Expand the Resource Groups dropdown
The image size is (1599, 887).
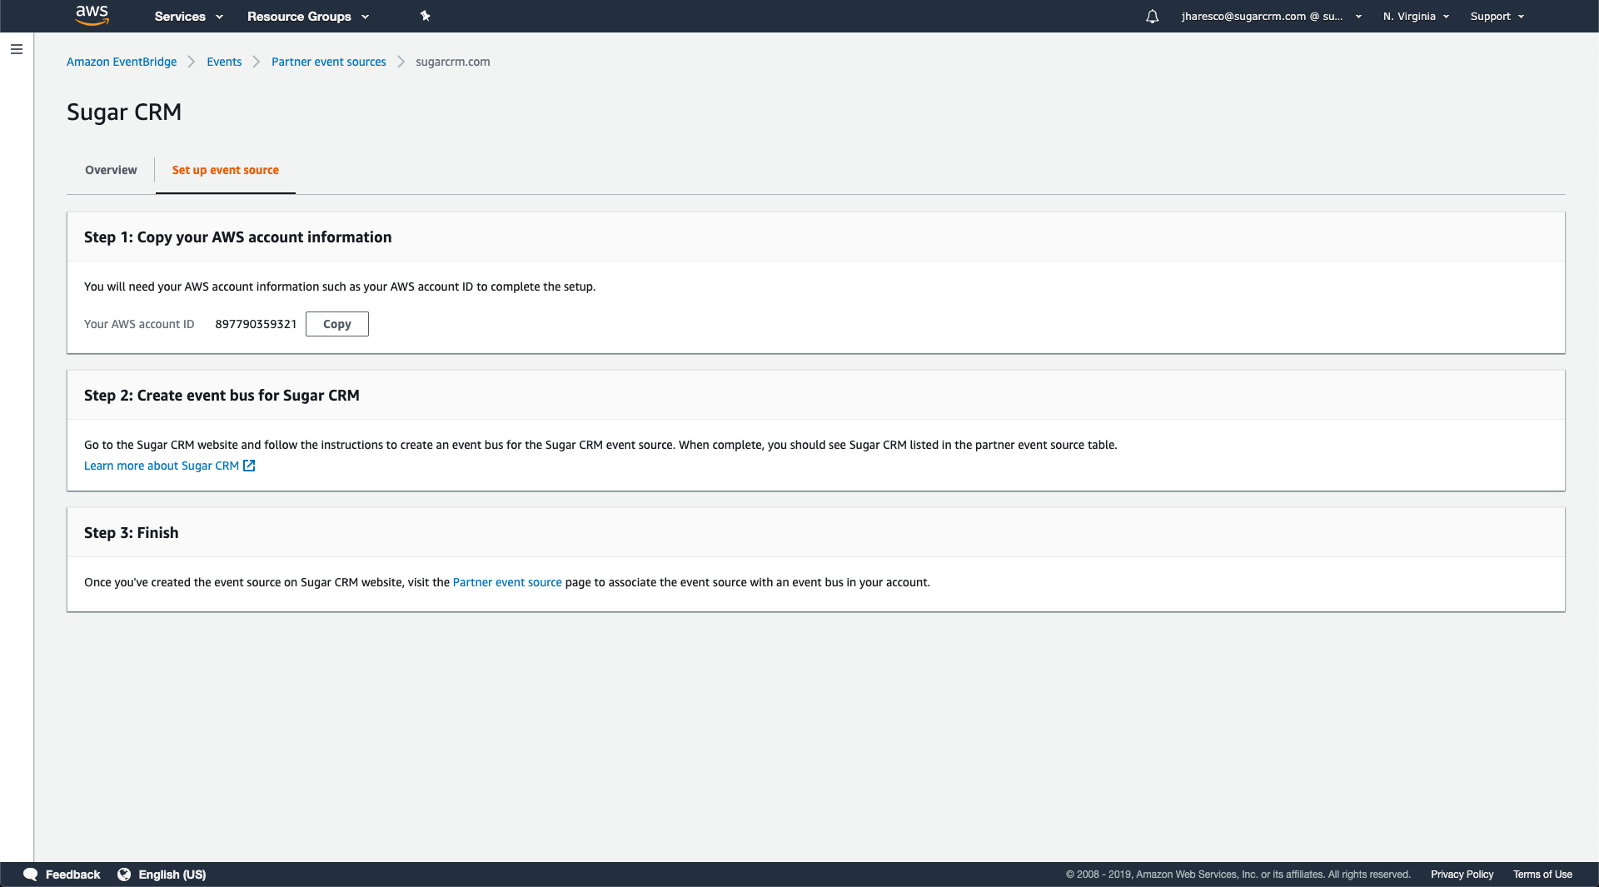308,16
